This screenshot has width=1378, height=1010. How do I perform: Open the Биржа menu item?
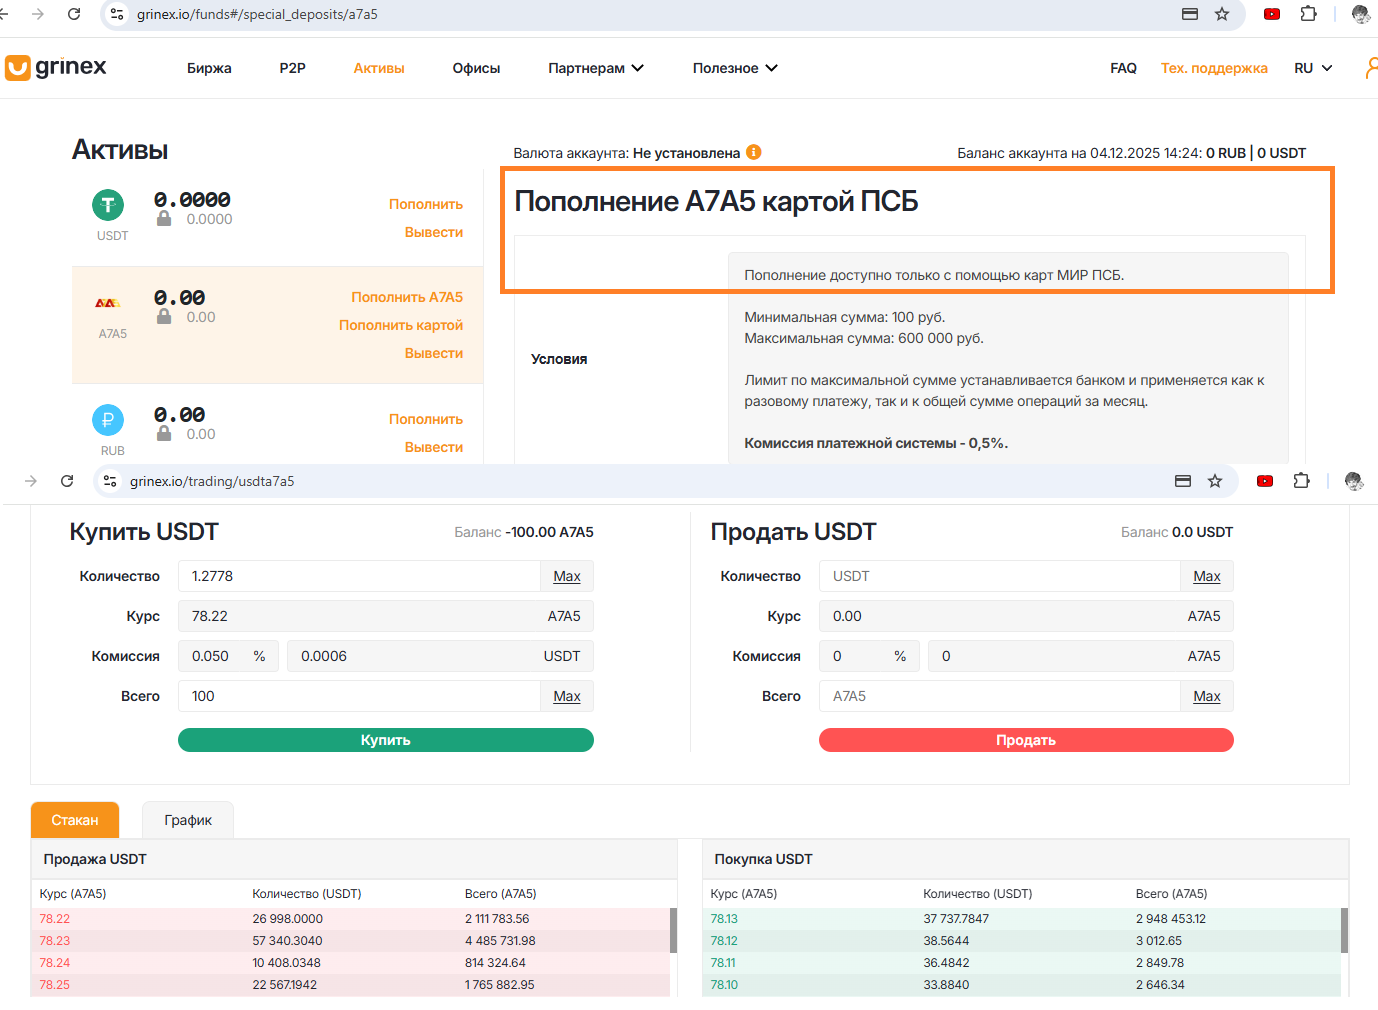(x=209, y=68)
